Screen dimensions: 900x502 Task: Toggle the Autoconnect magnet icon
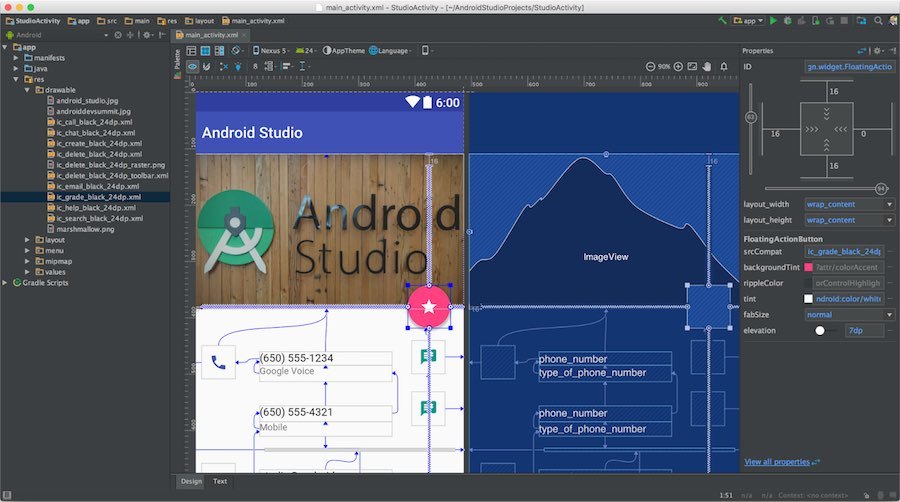(x=208, y=66)
